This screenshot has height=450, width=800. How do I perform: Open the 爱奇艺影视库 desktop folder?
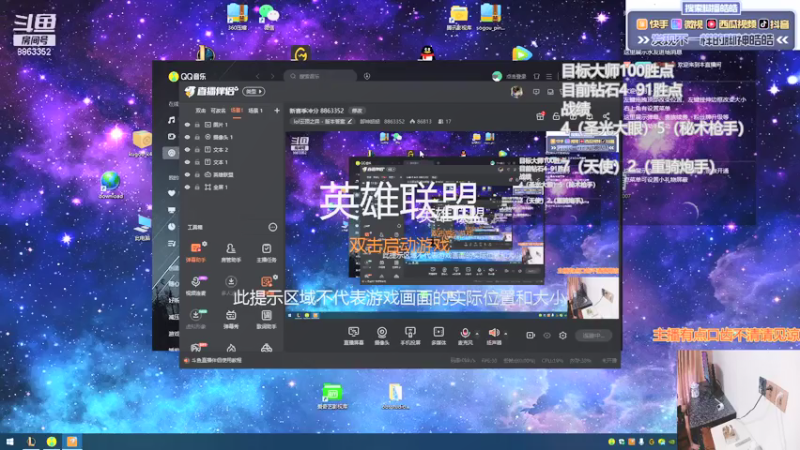point(332,397)
